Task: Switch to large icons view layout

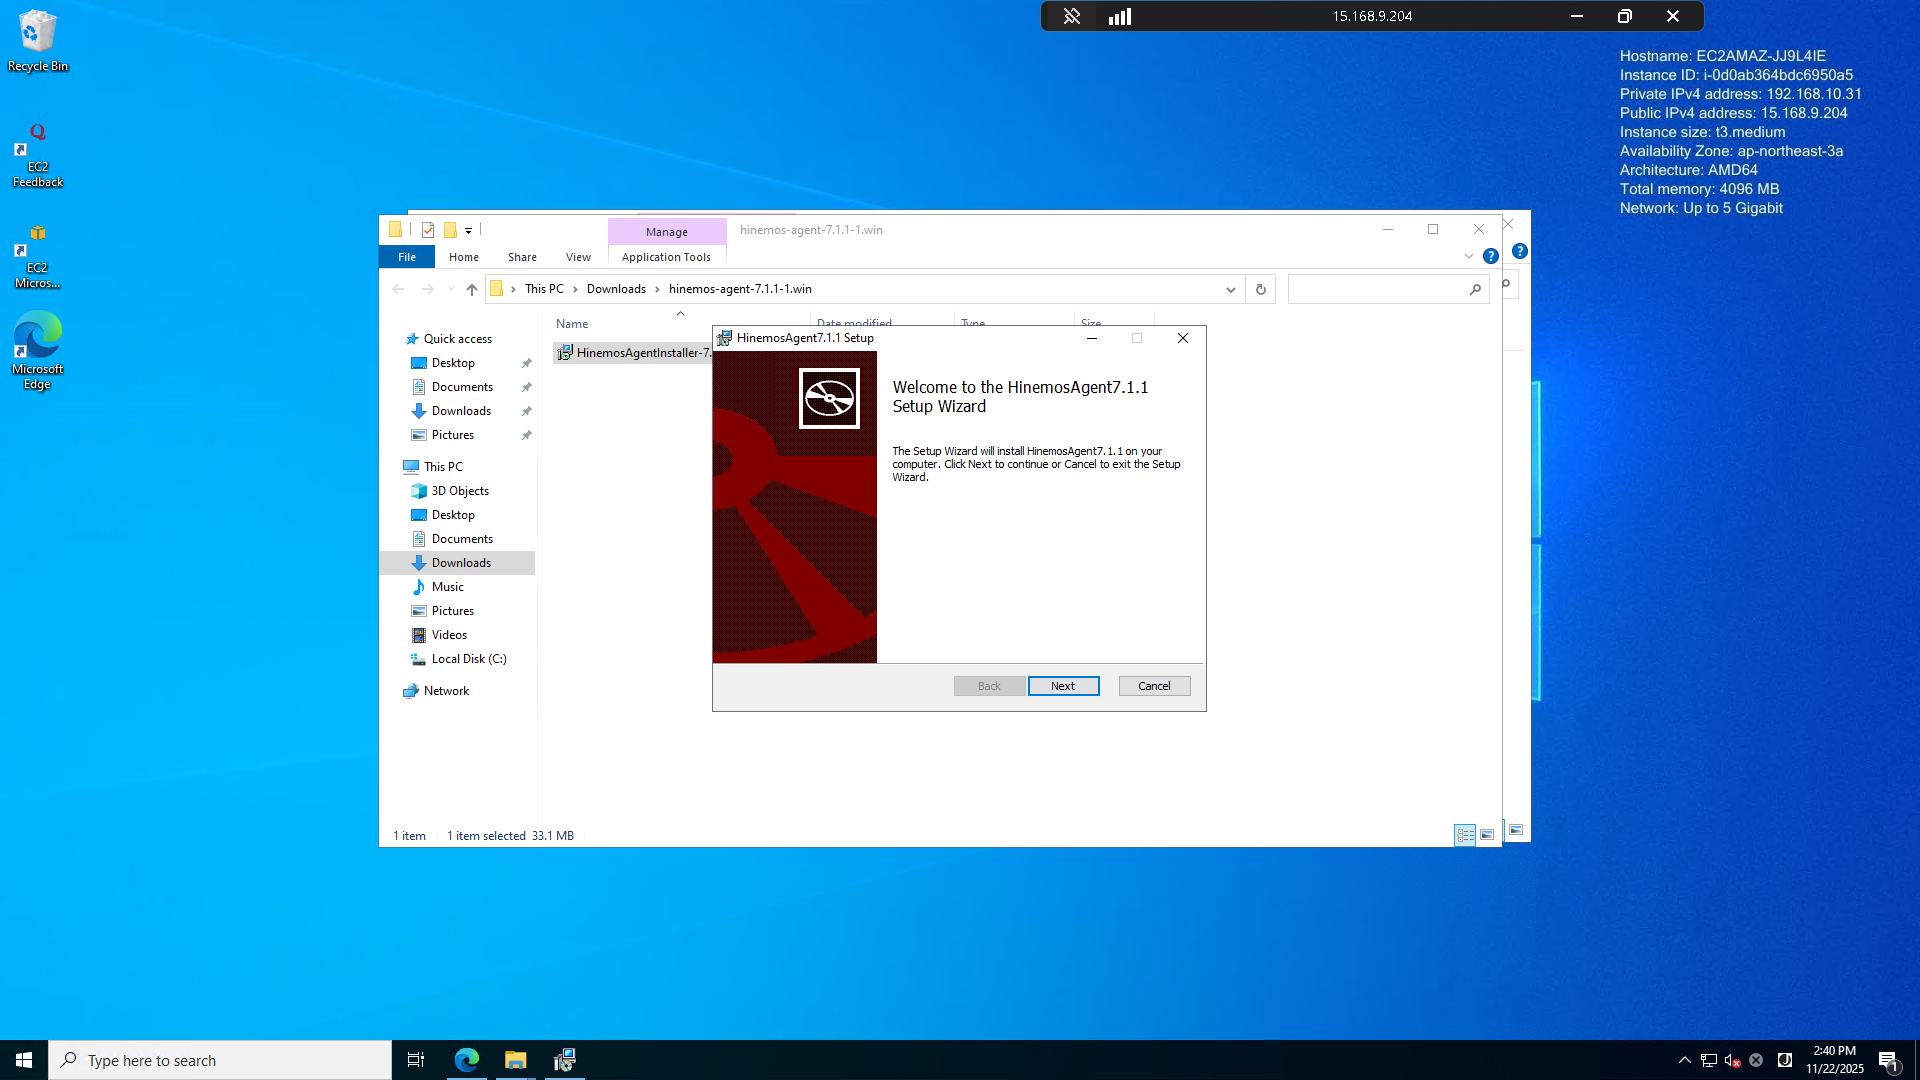Action: [1487, 835]
